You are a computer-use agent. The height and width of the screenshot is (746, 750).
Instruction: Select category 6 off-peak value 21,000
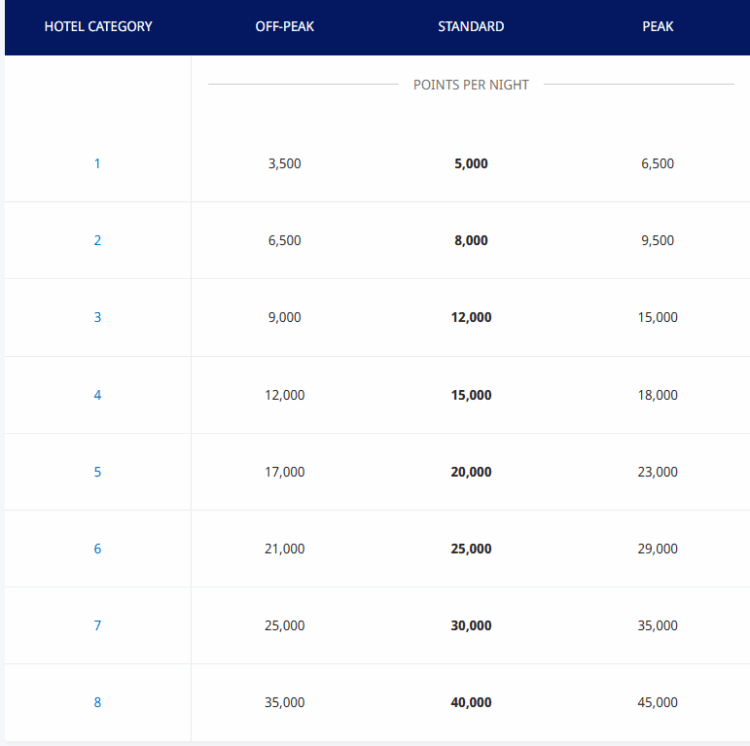coord(285,549)
